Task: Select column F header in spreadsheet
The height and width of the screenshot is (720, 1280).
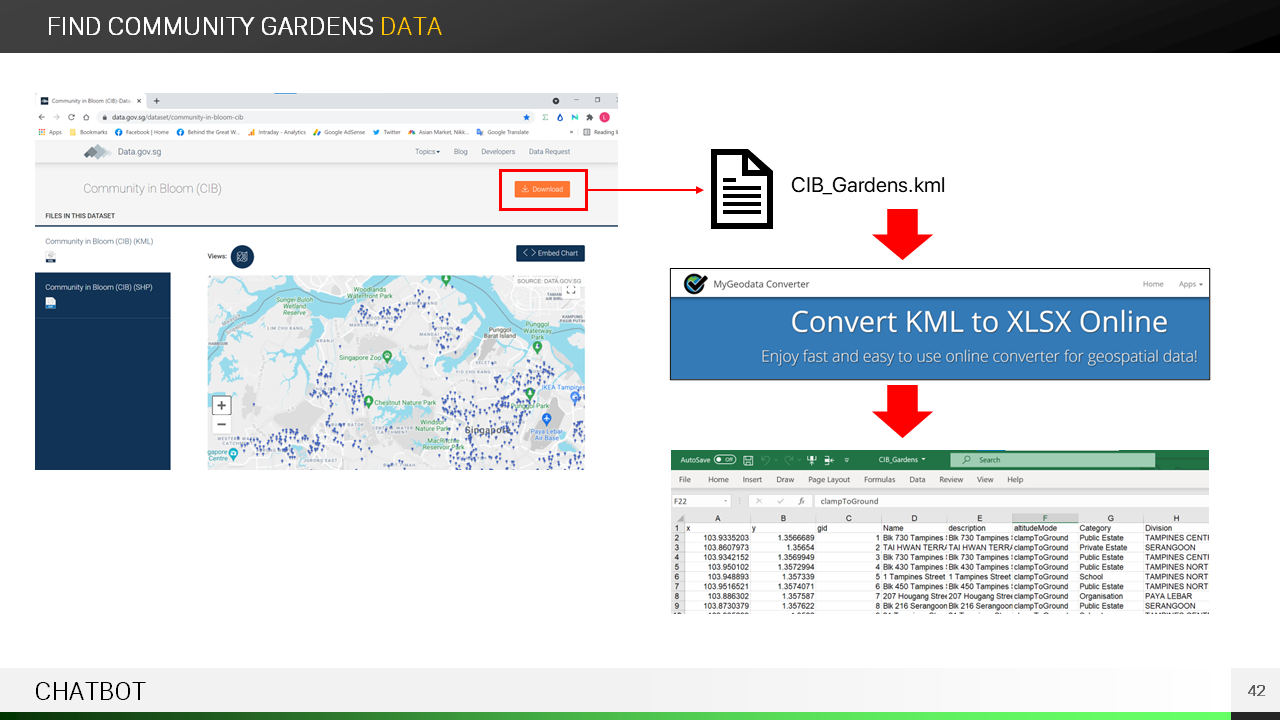Action: click(1045, 518)
